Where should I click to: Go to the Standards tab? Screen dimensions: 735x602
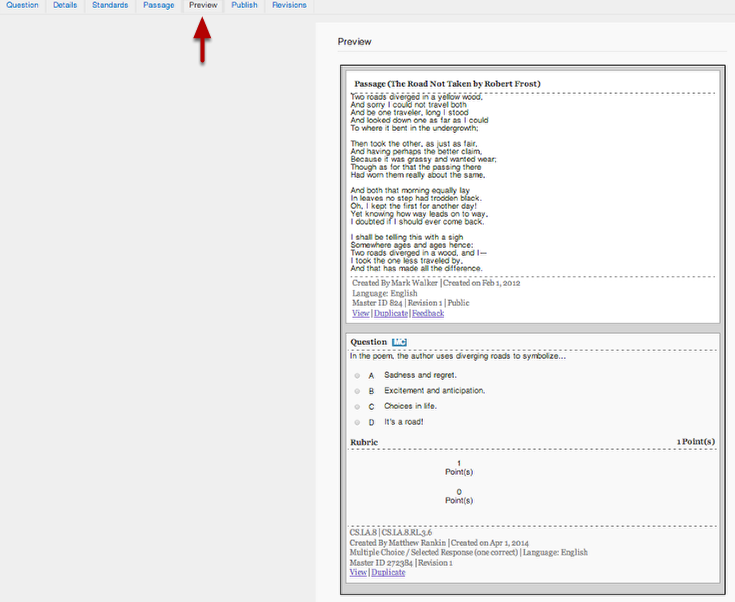(110, 5)
